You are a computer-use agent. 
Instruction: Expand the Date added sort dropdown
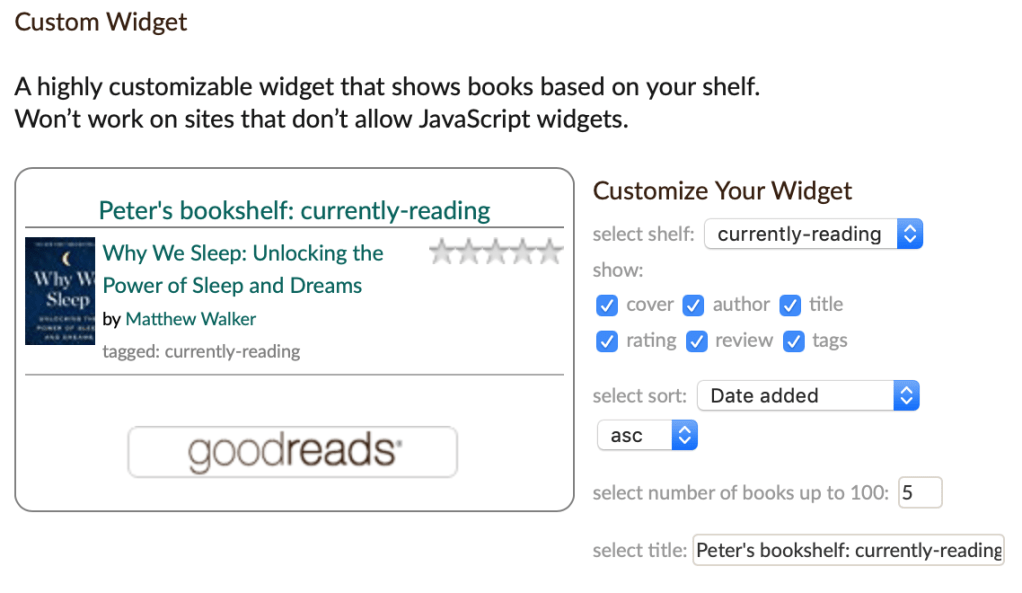tap(807, 396)
